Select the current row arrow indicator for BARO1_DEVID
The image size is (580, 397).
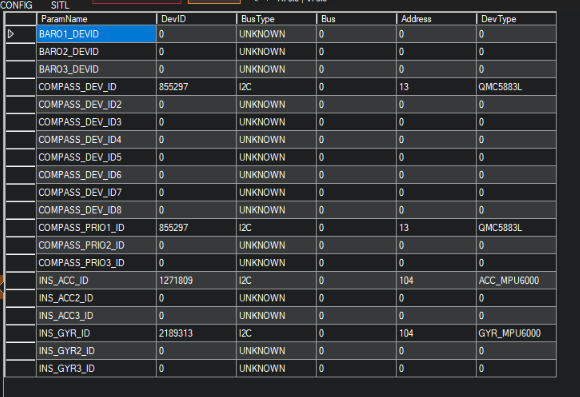tap(11, 34)
